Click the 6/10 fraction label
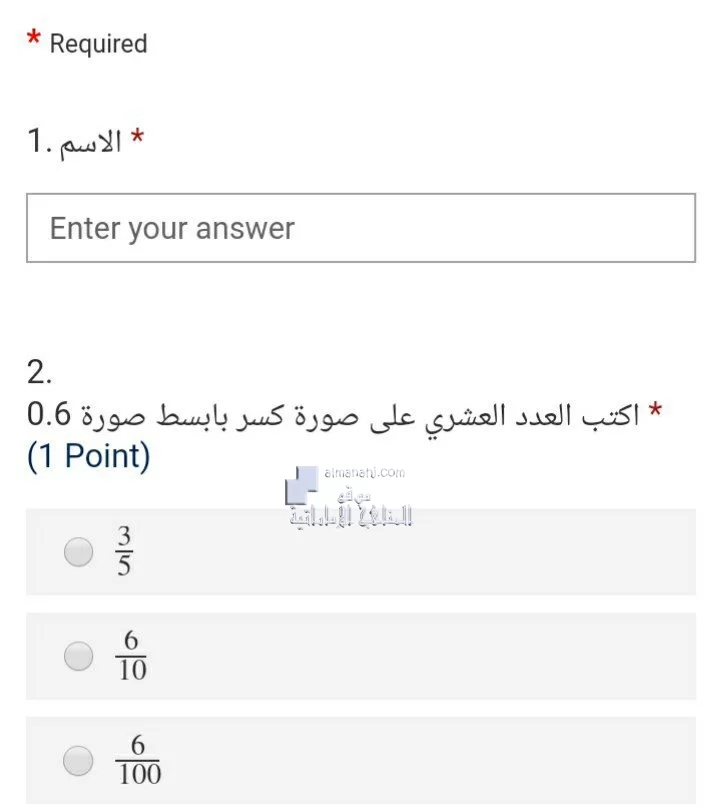Viewport: 720px width, 811px height. coord(131,655)
